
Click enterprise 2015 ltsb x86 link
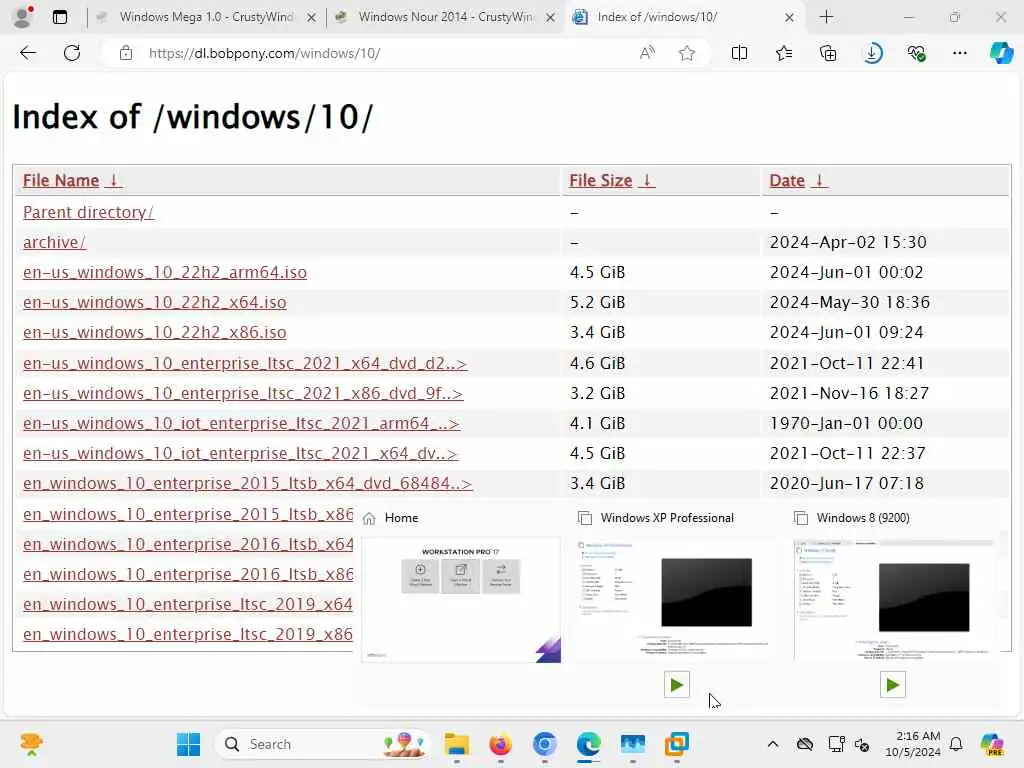[188, 514]
